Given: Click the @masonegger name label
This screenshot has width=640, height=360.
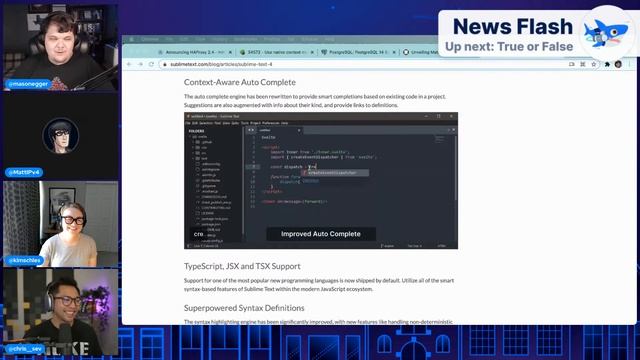Looking at the screenshot, I should (x=28, y=84).
